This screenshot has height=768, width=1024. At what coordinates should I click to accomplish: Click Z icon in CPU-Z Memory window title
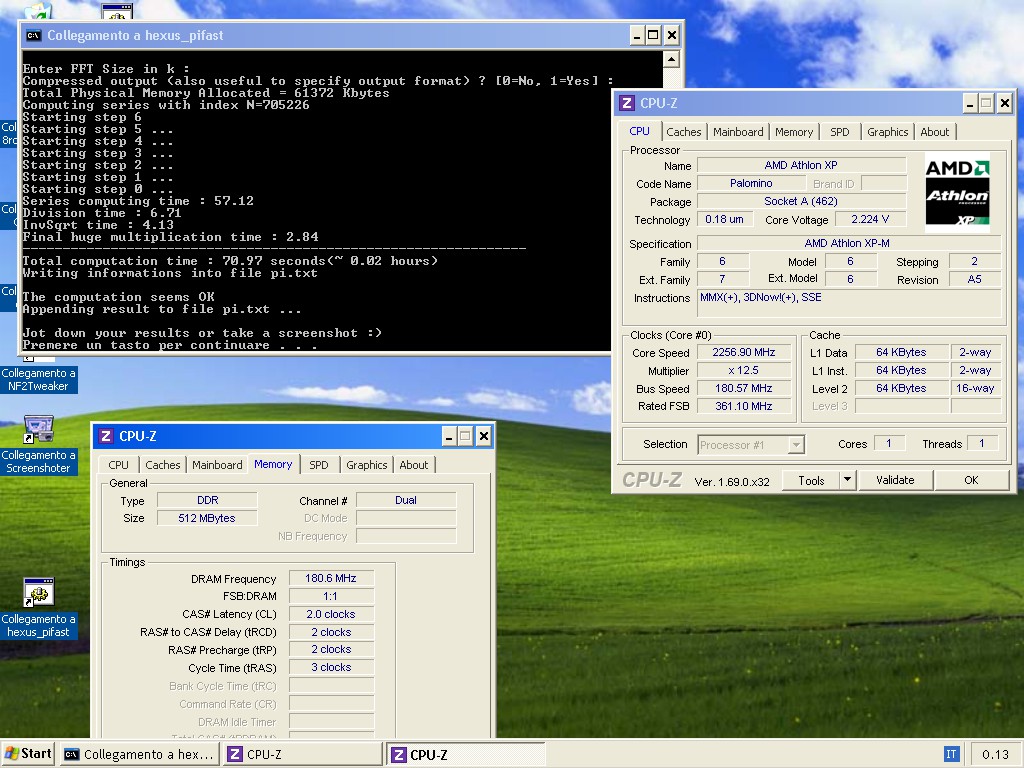point(106,436)
